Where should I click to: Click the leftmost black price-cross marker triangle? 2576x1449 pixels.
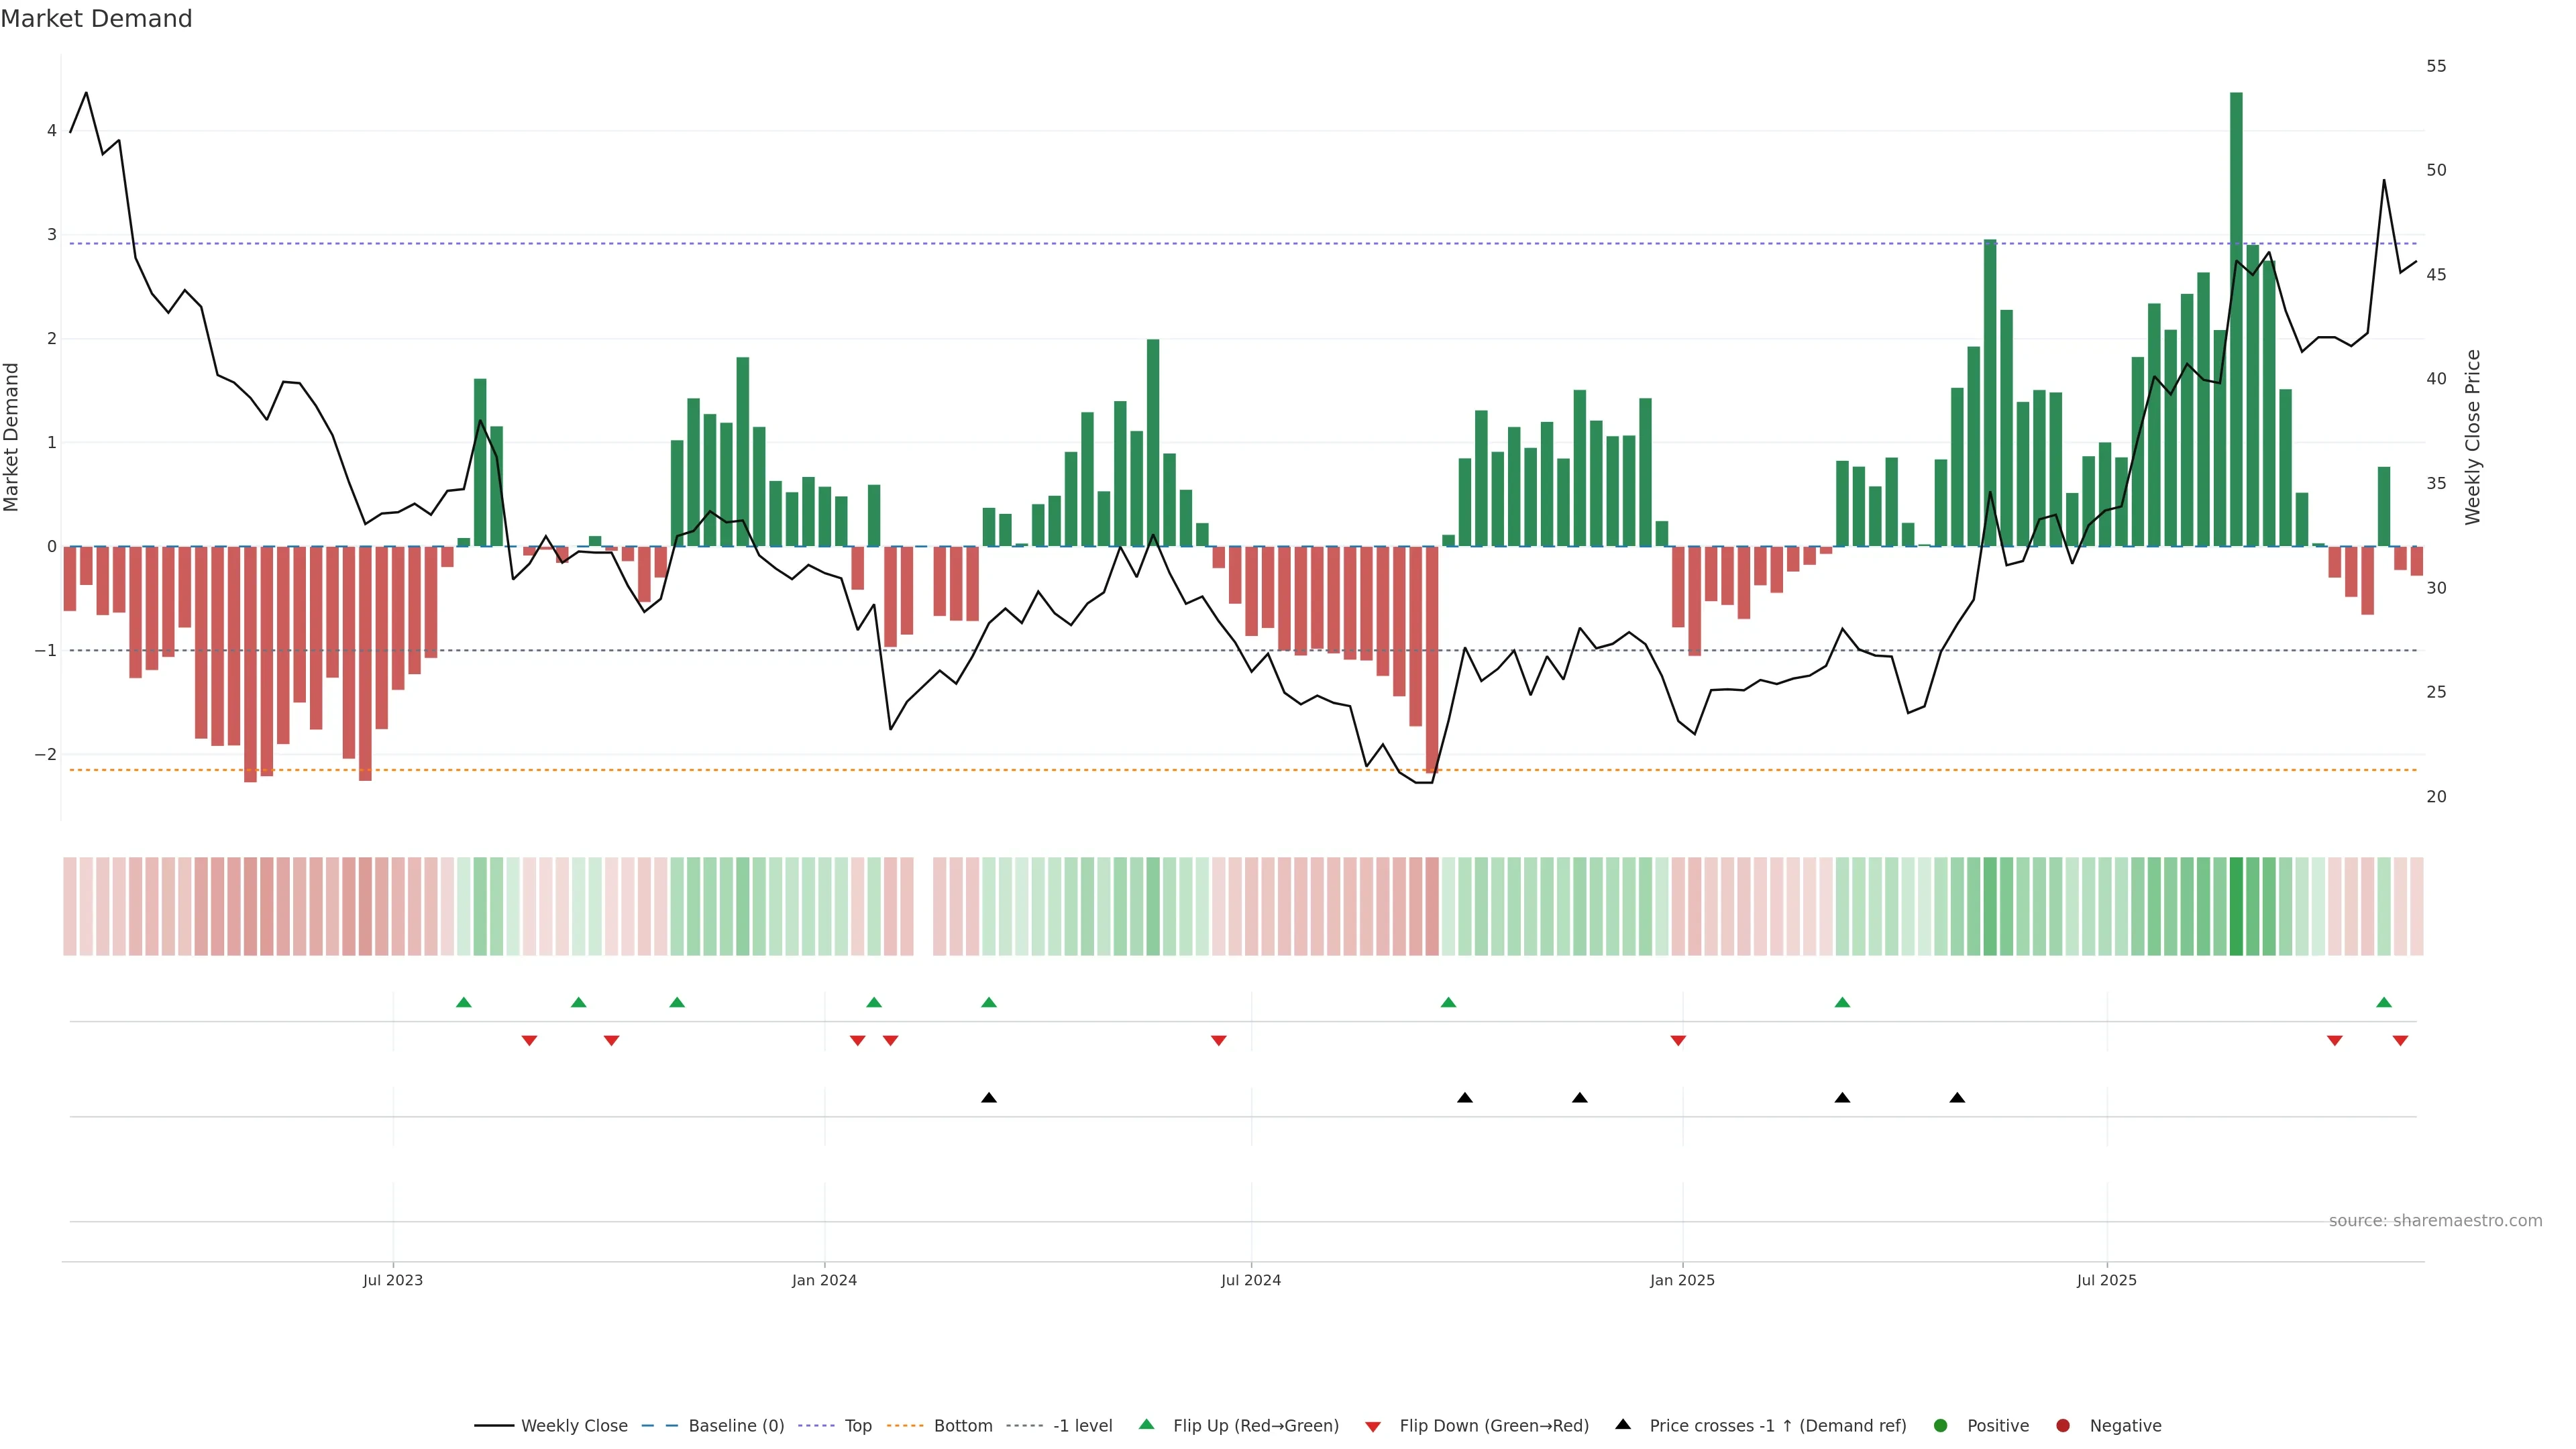pyautogui.click(x=989, y=1098)
